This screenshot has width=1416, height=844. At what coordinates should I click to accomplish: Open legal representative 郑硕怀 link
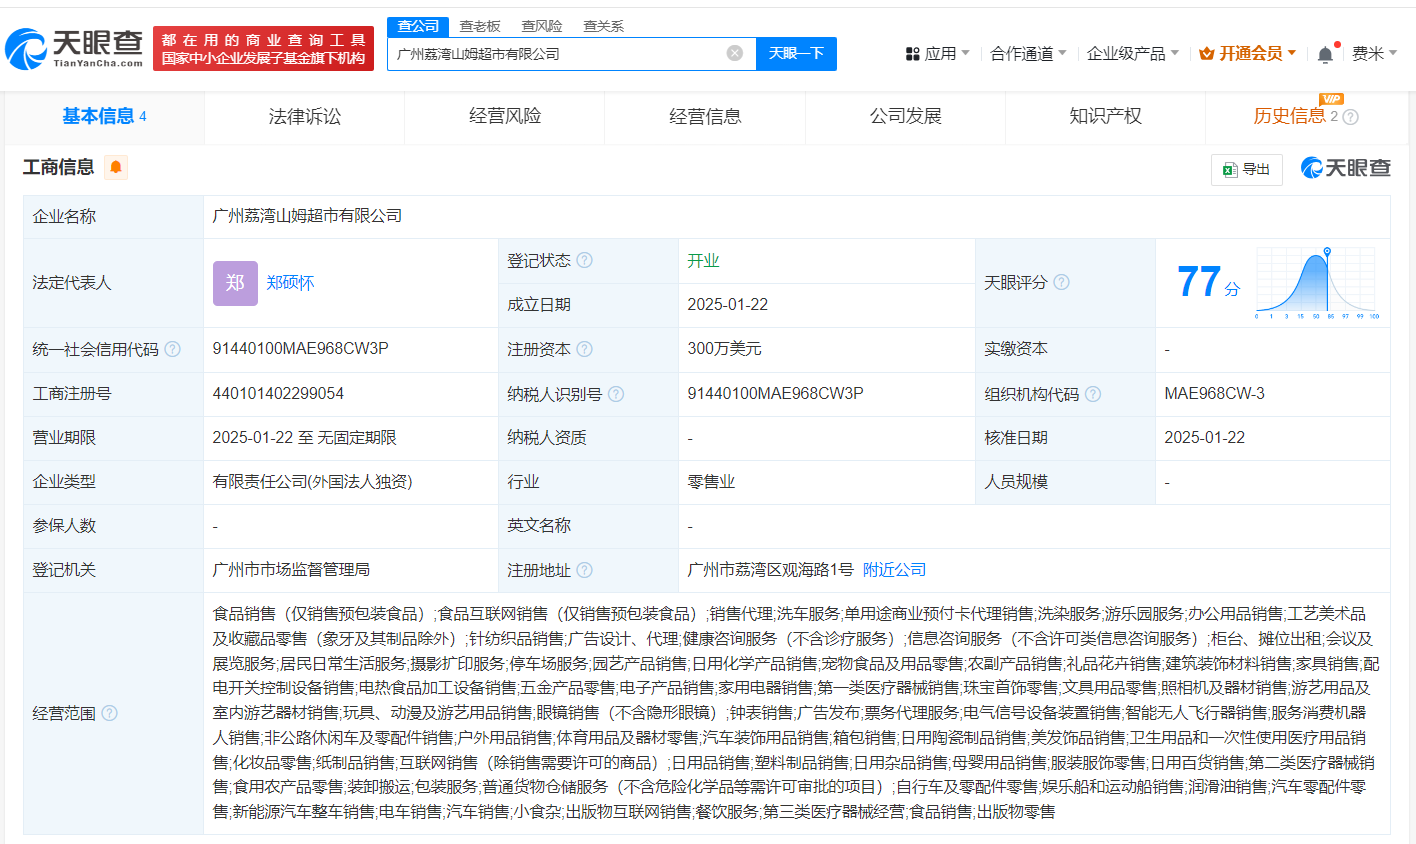[x=290, y=283]
